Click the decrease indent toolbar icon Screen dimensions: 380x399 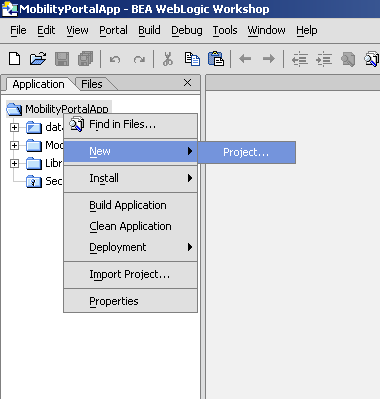[300, 59]
